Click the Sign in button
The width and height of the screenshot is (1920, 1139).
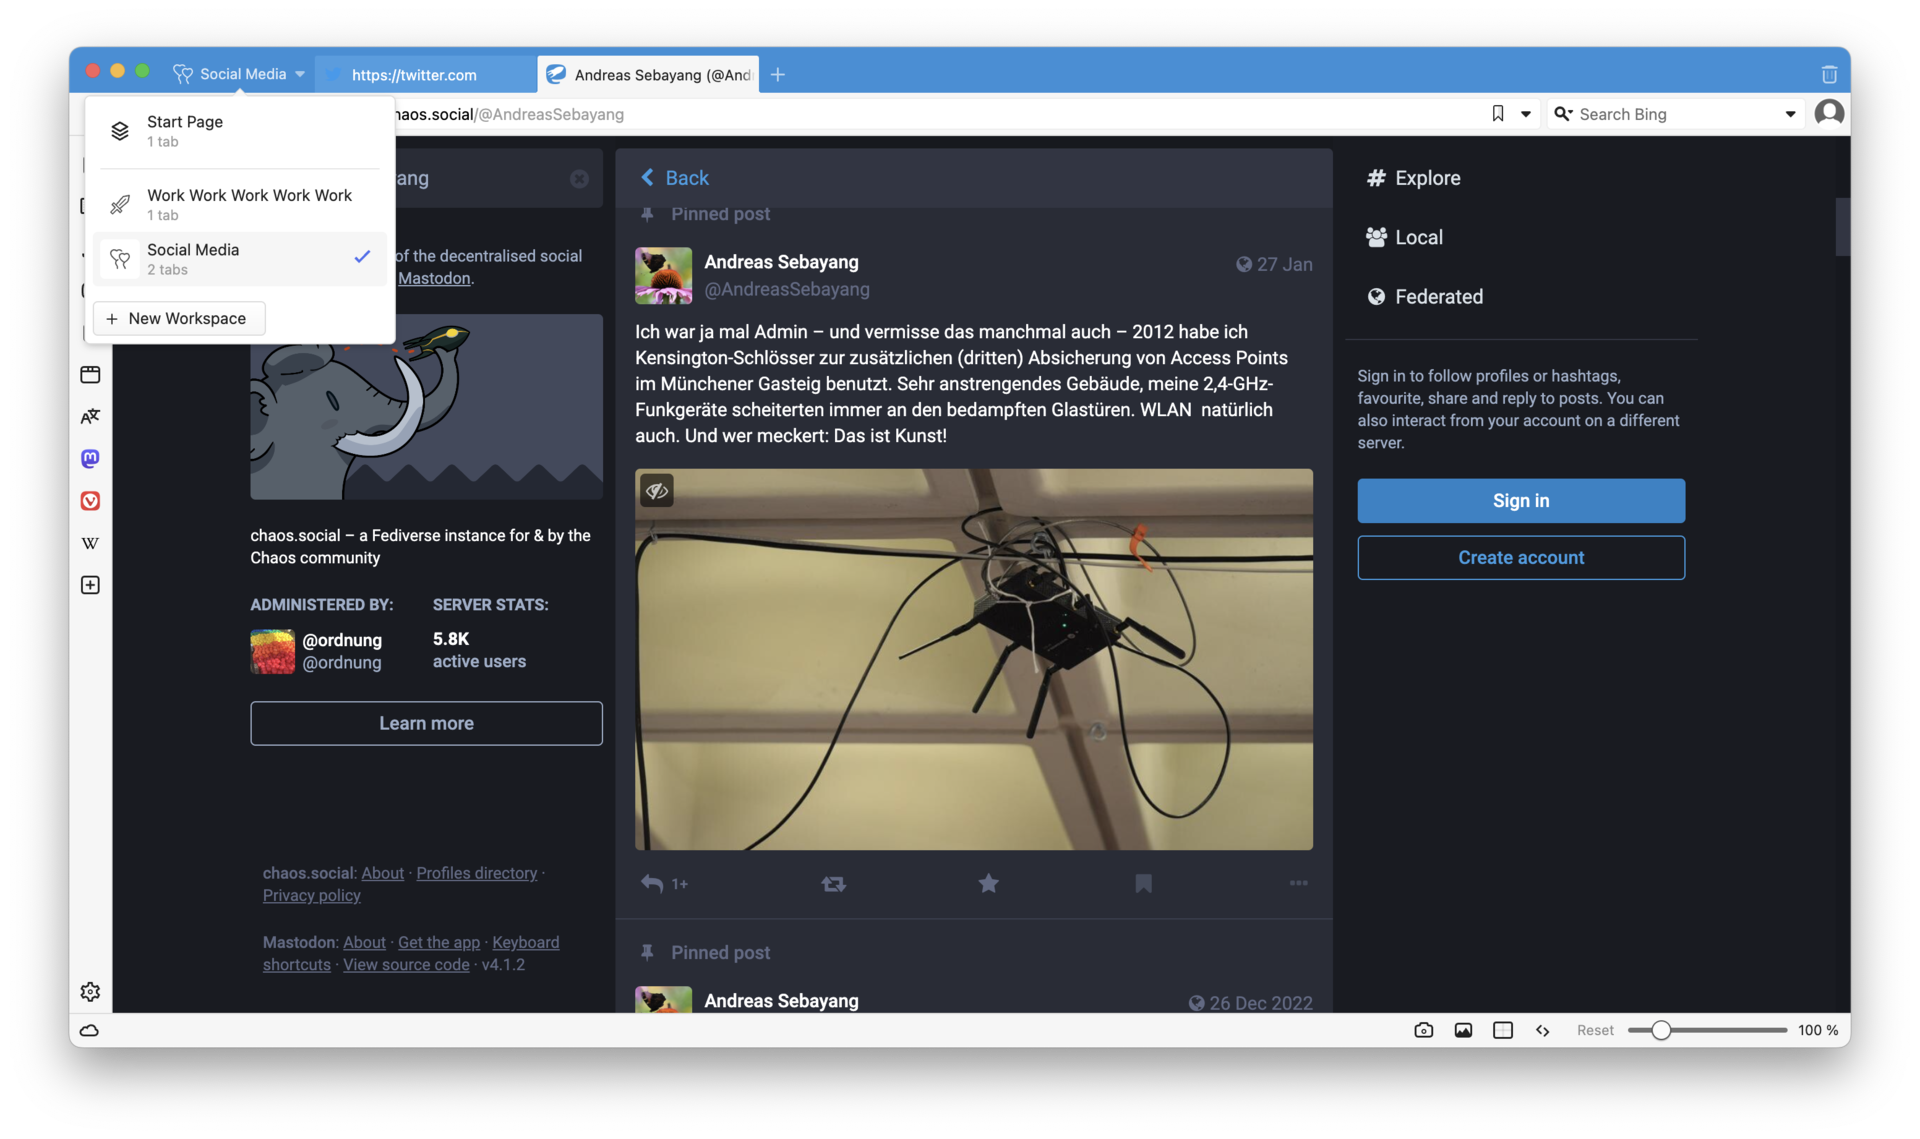coord(1520,500)
